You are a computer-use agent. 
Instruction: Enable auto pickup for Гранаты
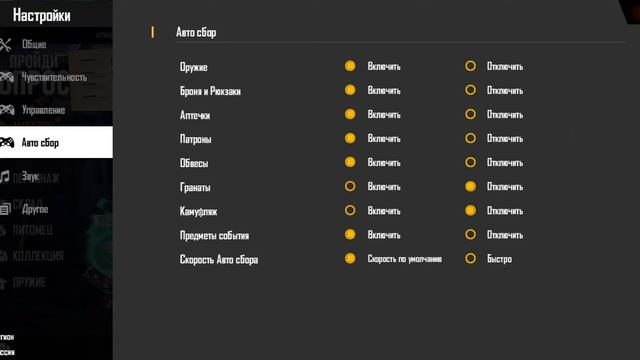350,187
